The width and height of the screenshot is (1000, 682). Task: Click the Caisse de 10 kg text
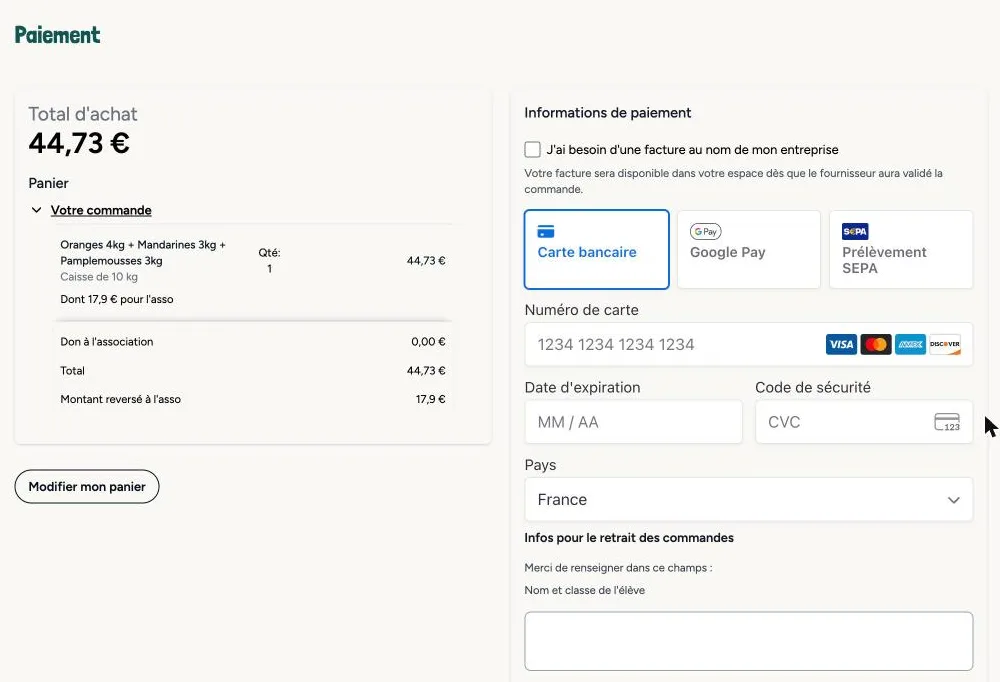point(99,277)
